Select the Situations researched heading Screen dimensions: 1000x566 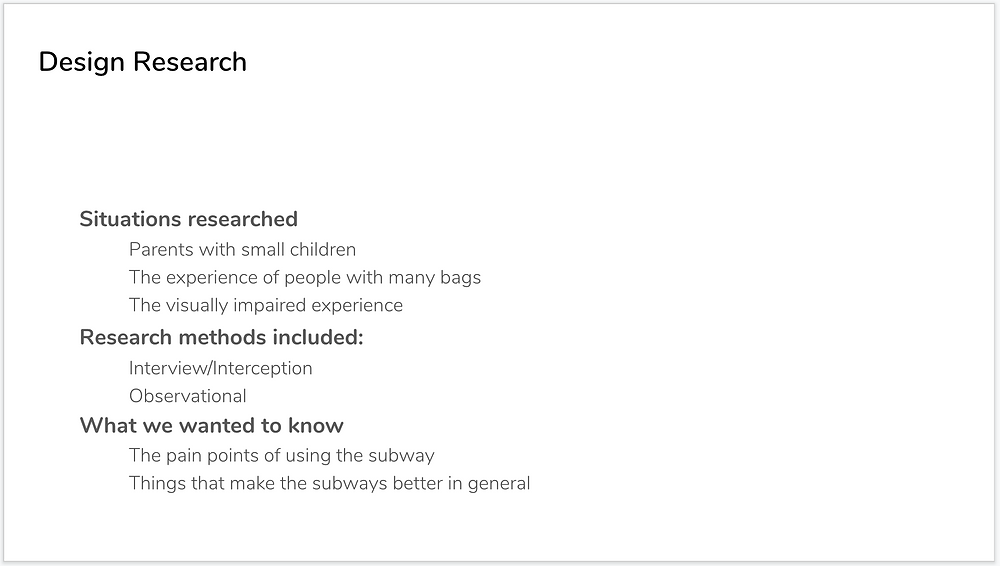point(188,219)
